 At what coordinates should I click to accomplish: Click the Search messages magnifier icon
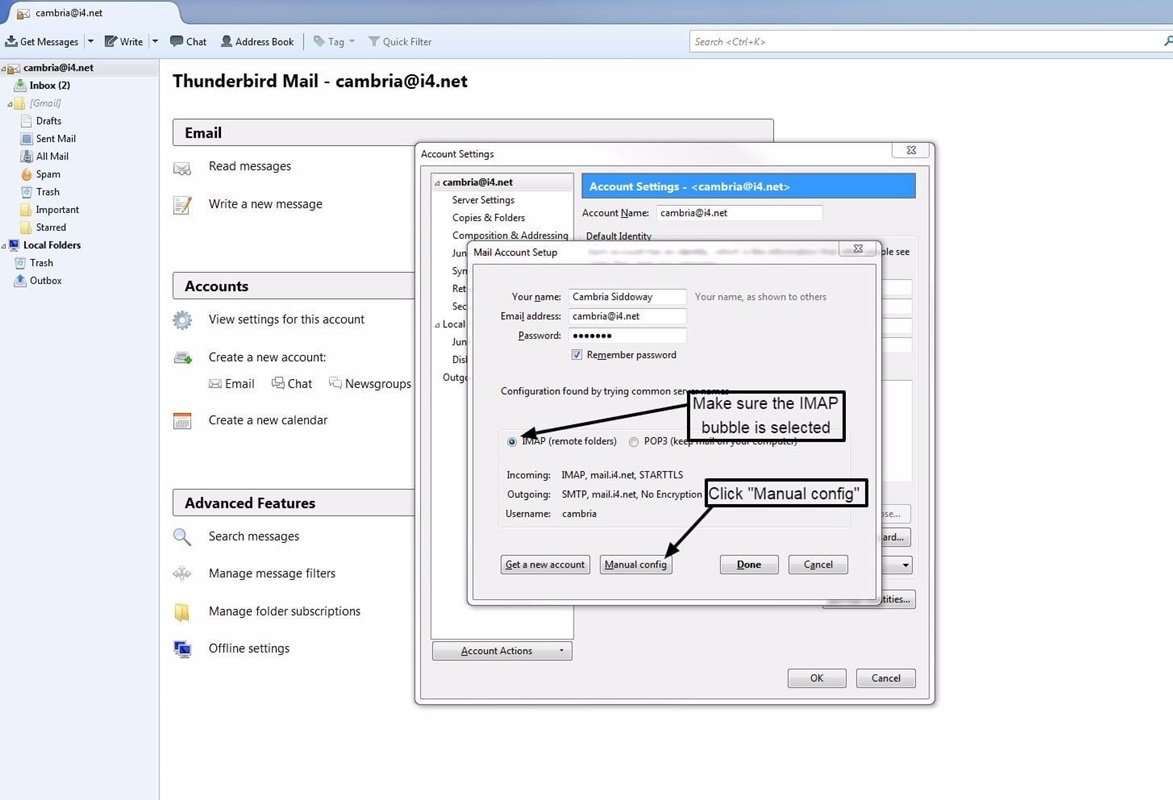[182, 537]
